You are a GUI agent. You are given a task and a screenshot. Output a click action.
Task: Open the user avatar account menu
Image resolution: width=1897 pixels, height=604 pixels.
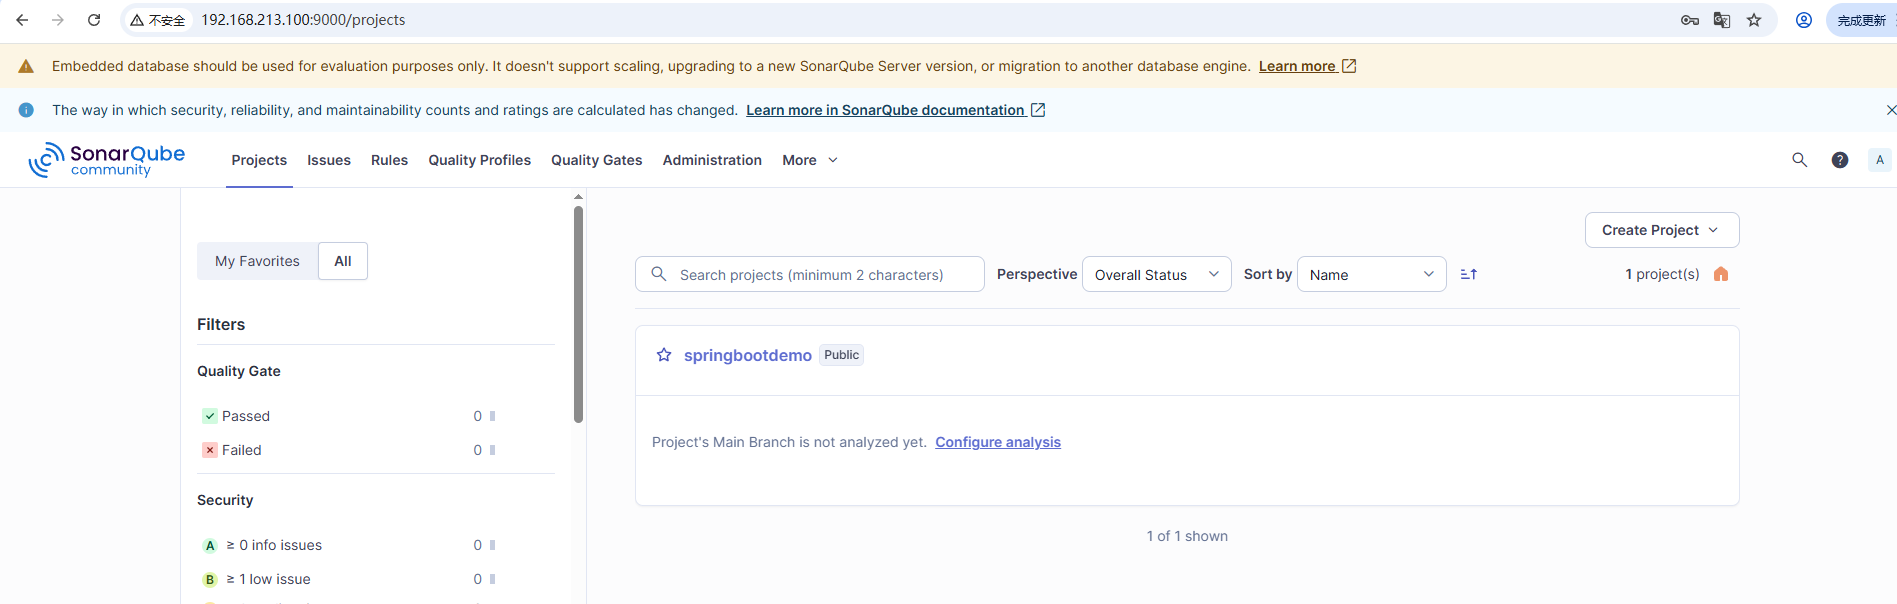[x=1879, y=160]
